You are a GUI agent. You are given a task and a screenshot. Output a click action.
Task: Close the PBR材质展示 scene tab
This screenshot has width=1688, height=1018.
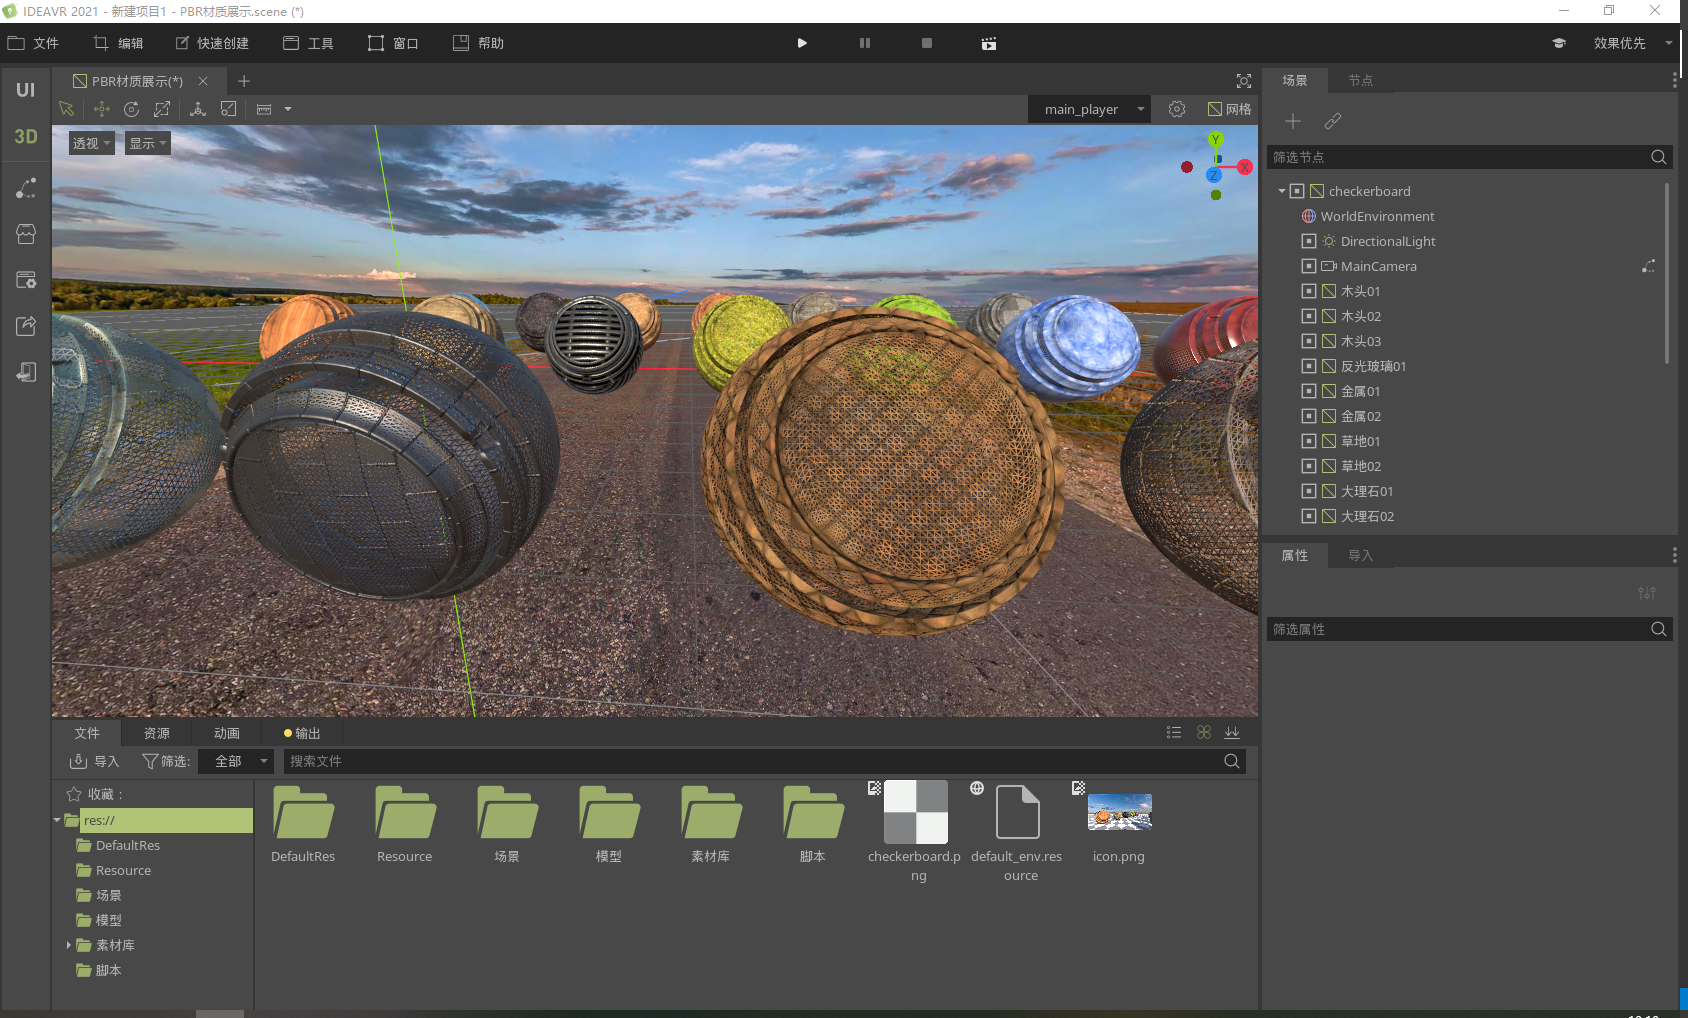203,81
